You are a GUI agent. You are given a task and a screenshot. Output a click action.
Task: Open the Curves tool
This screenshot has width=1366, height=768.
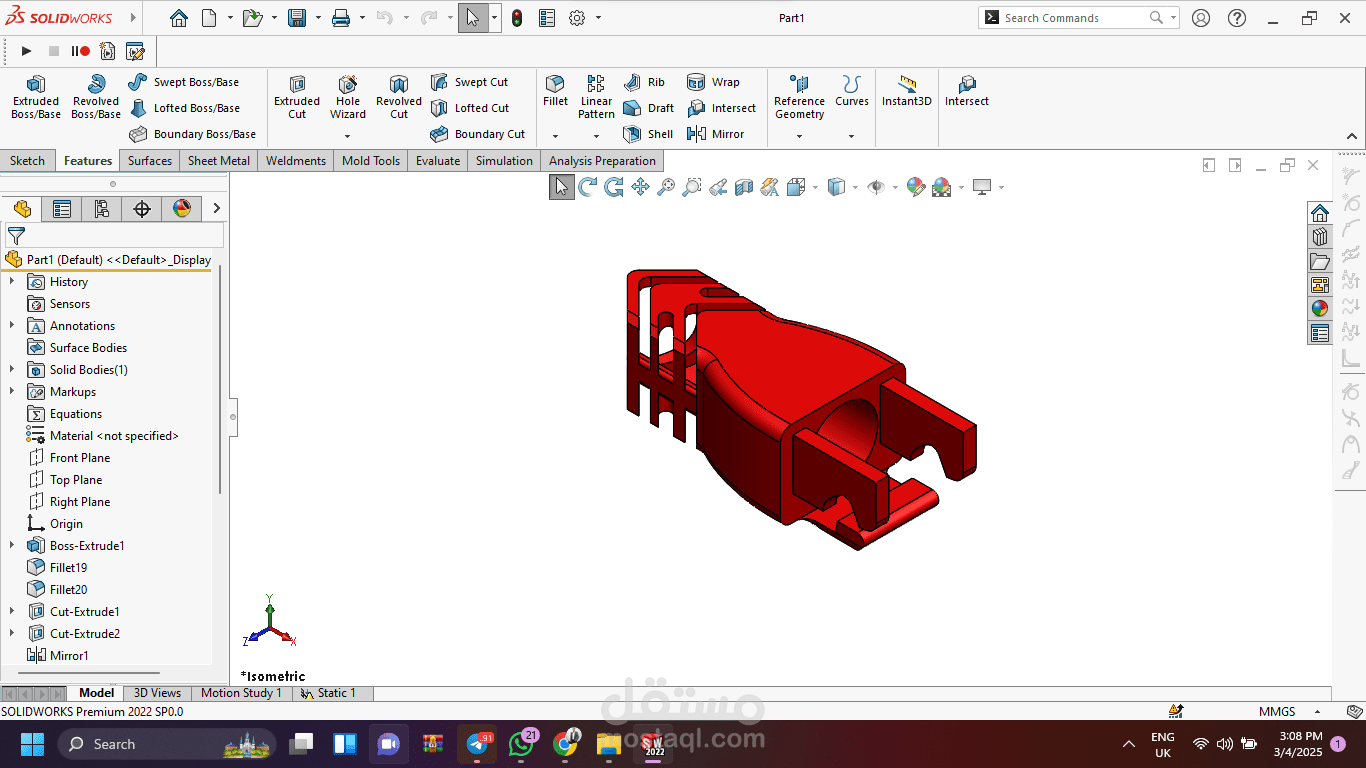coord(851,90)
